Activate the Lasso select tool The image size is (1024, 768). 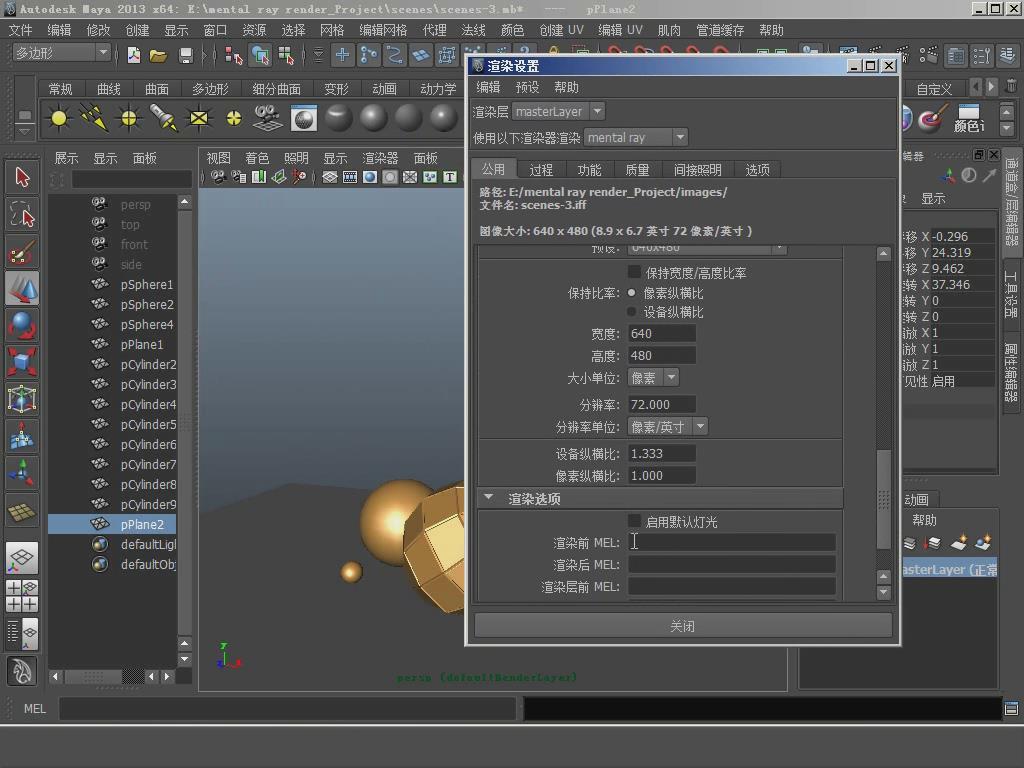pos(22,214)
